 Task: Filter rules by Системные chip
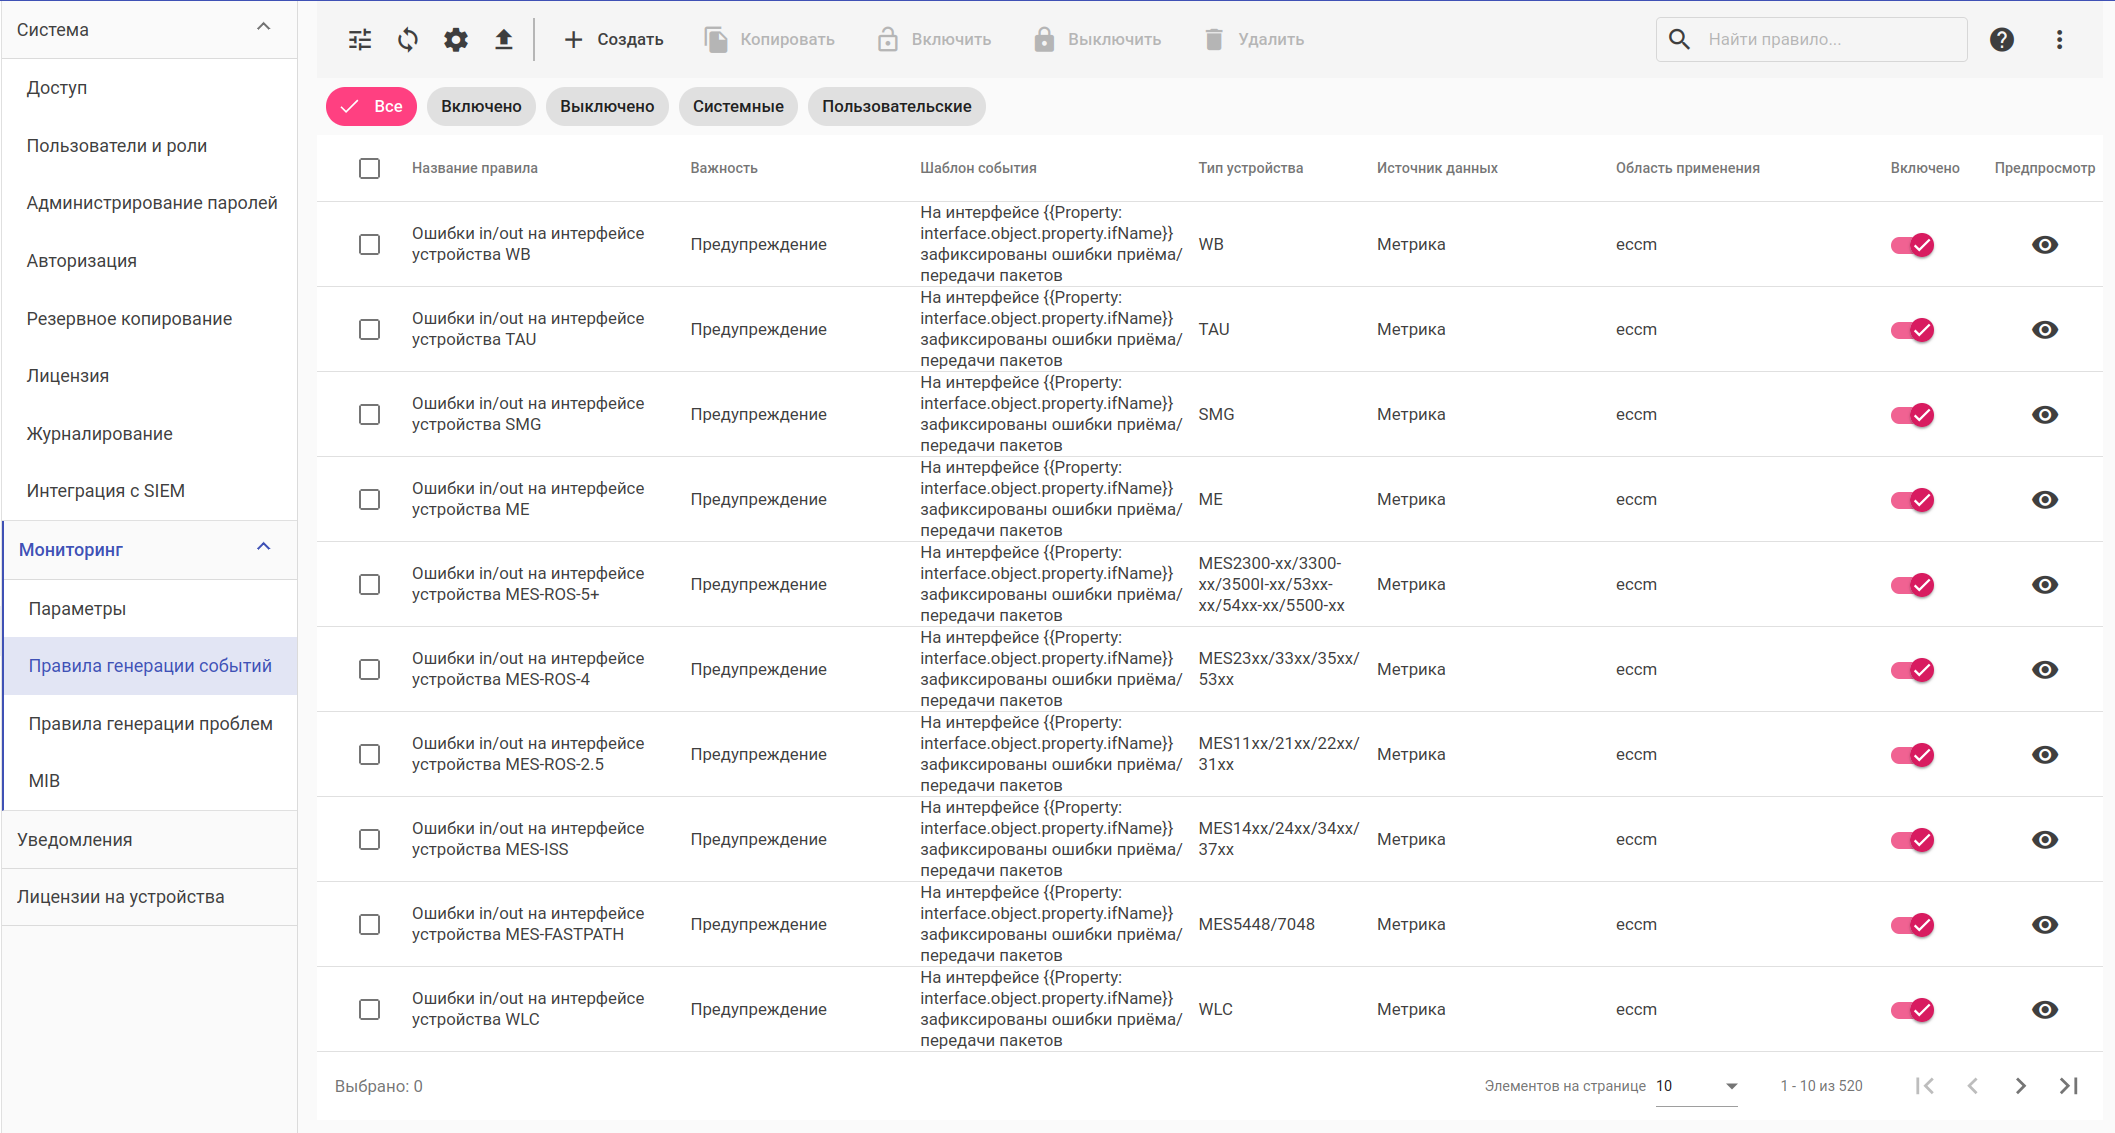point(738,107)
